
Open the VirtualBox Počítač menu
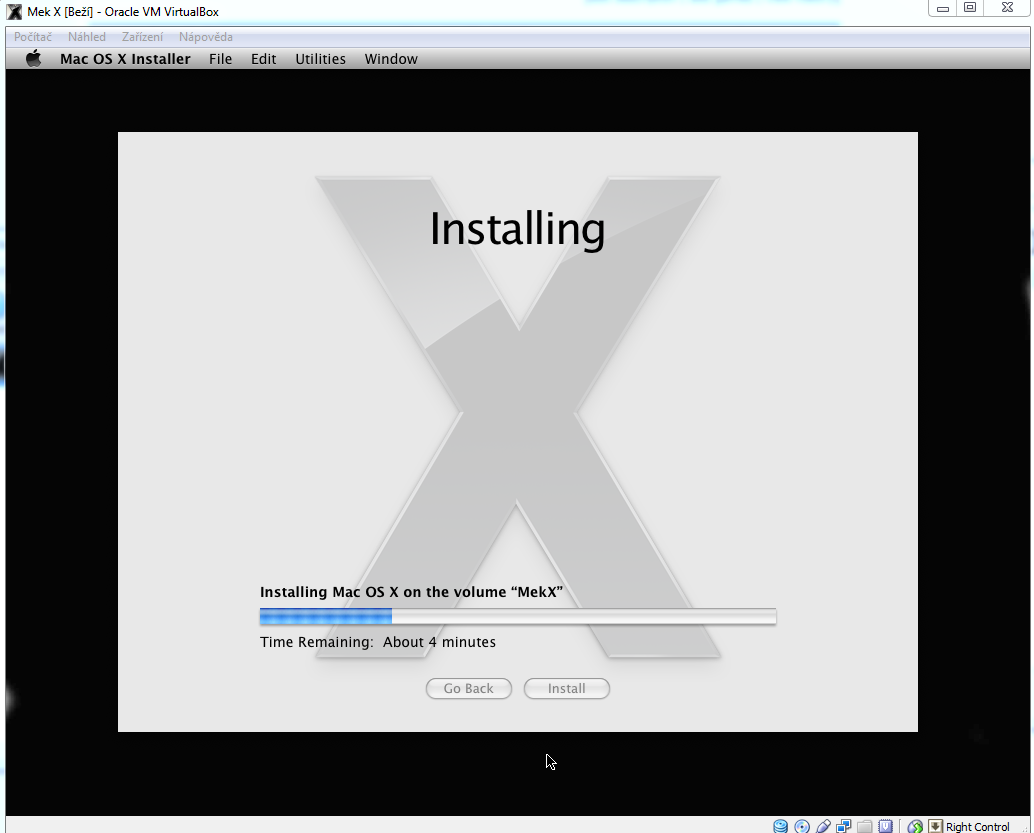(x=33, y=37)
